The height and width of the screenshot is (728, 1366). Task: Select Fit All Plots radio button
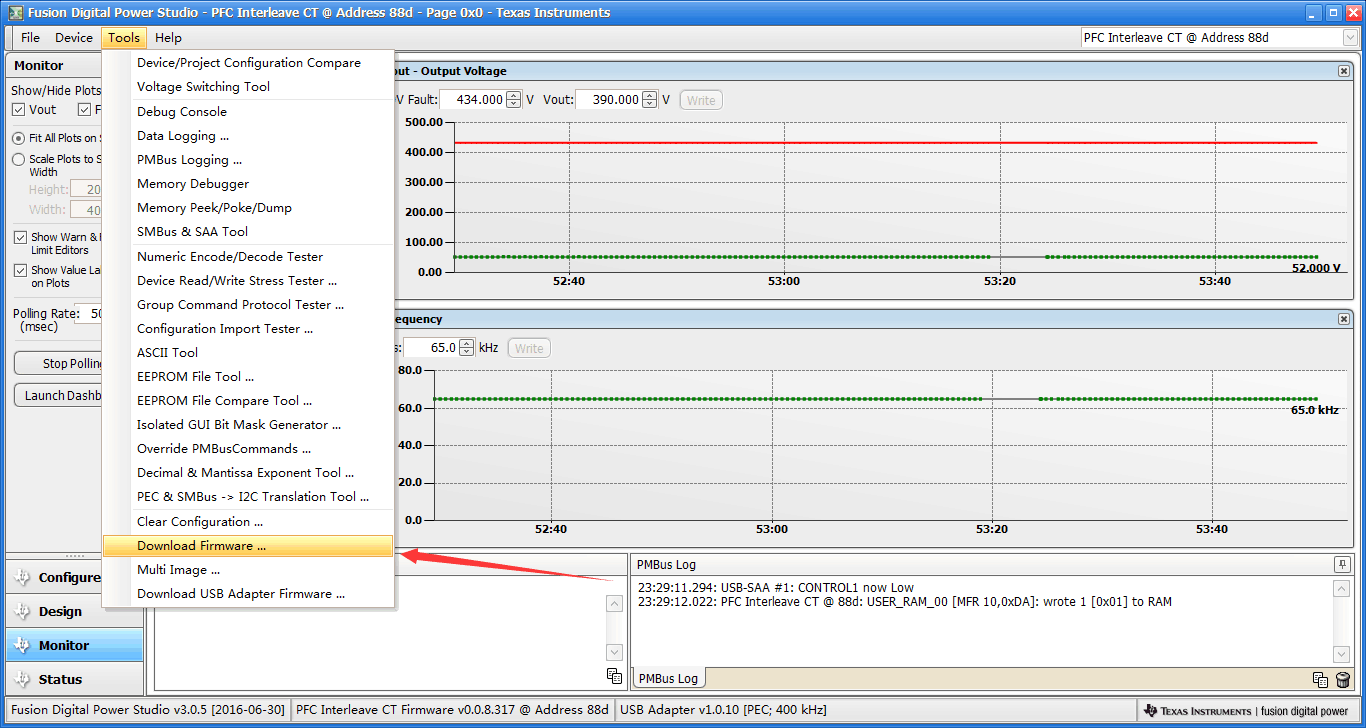tap(18, 138)
